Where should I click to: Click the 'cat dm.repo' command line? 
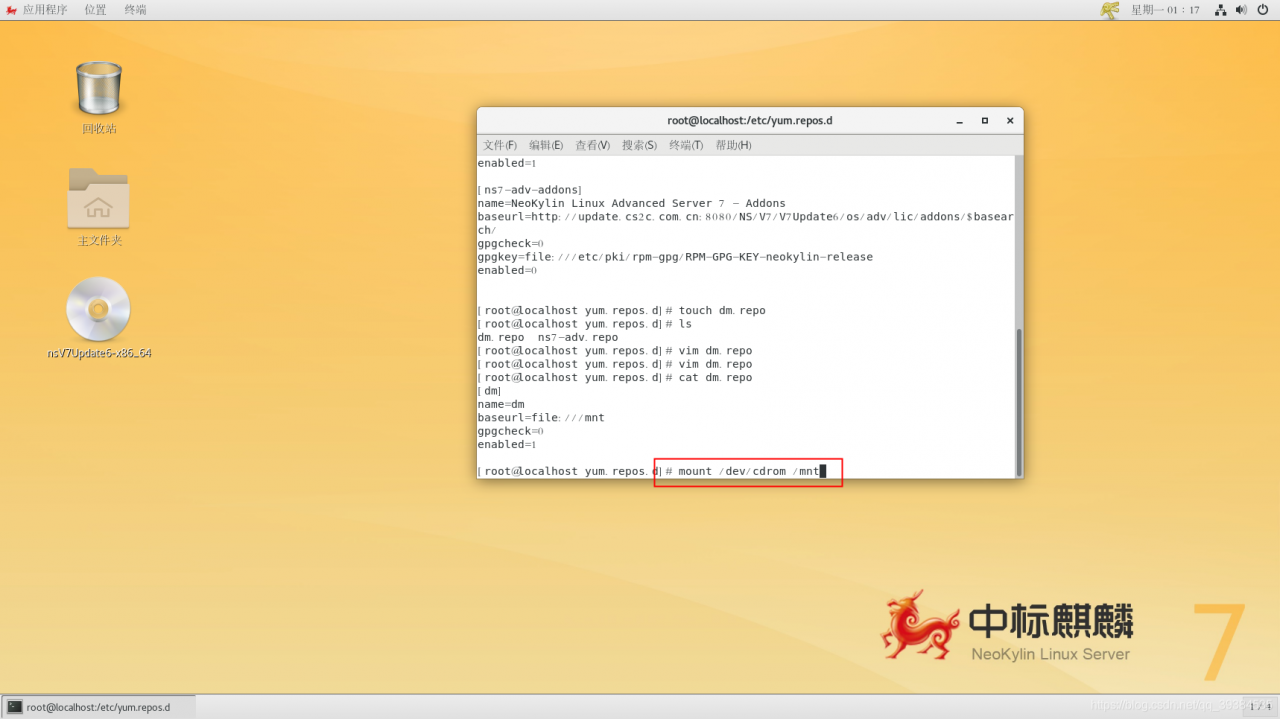click(x=614, y=378)
